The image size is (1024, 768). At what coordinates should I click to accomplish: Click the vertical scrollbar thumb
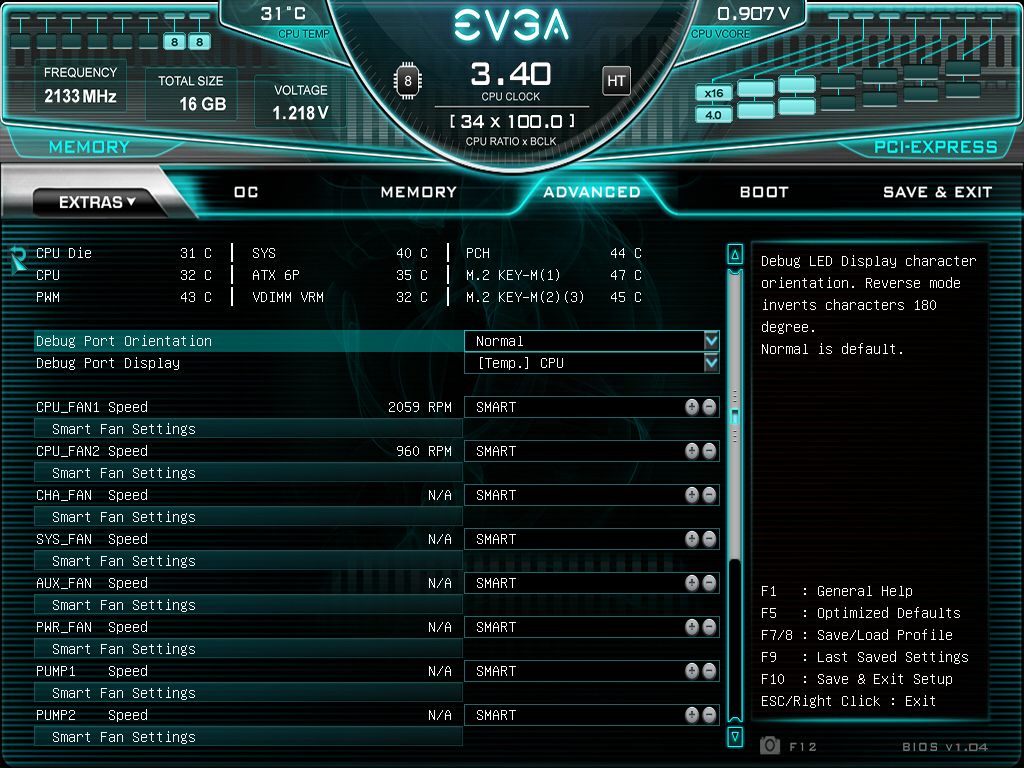click(735, 416)
